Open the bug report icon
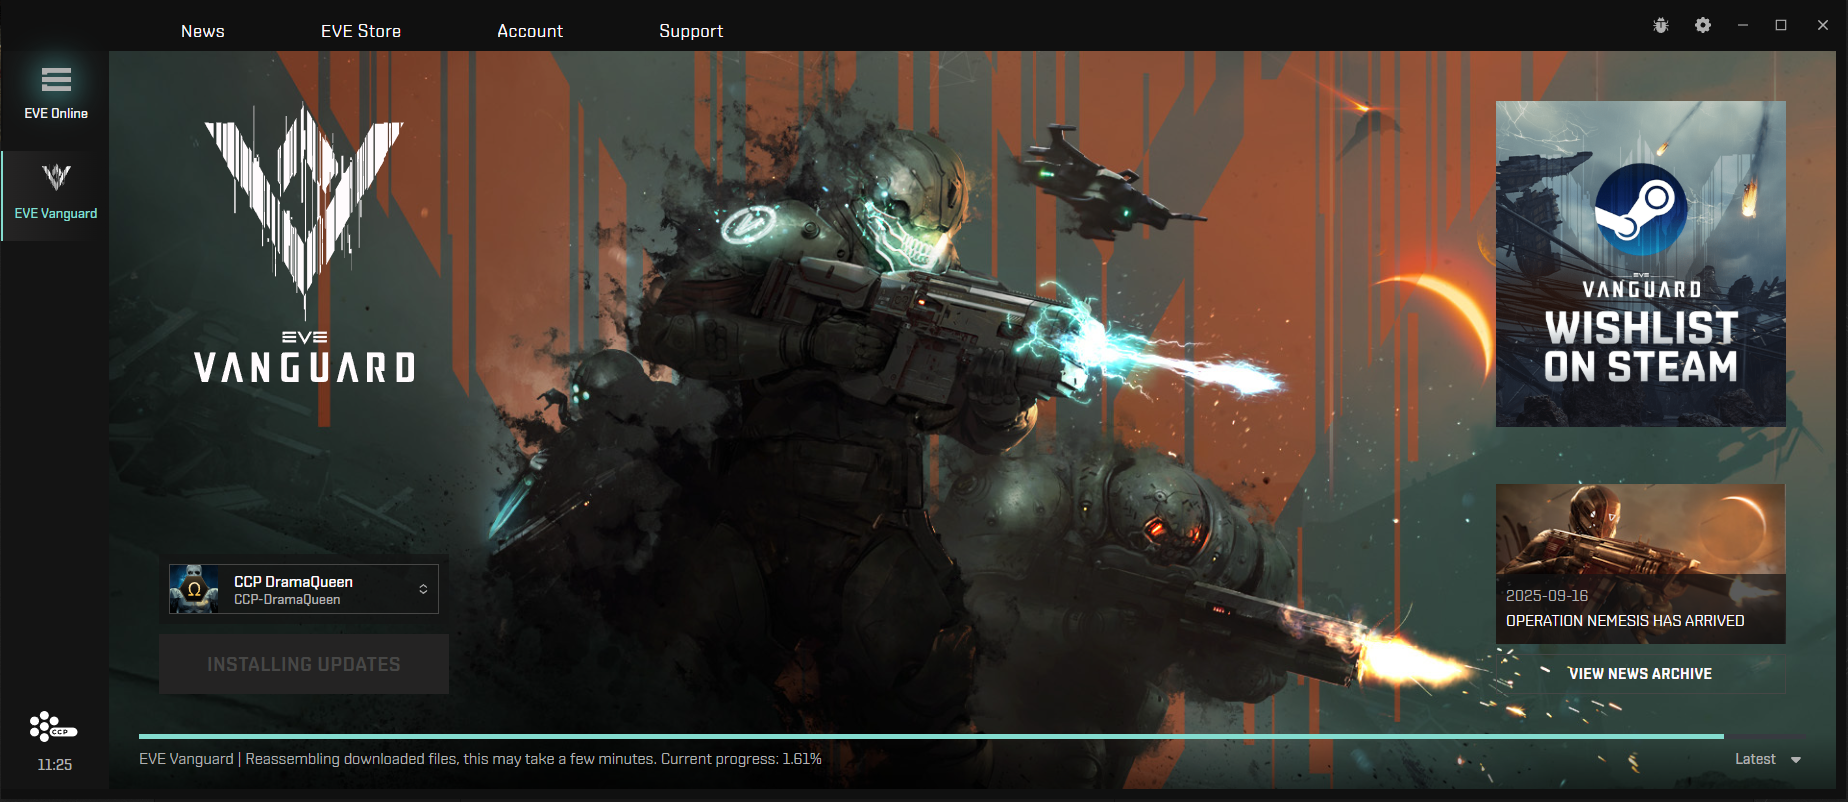Viewport: 1848px width, 802px height. (x=1661, y=26)
